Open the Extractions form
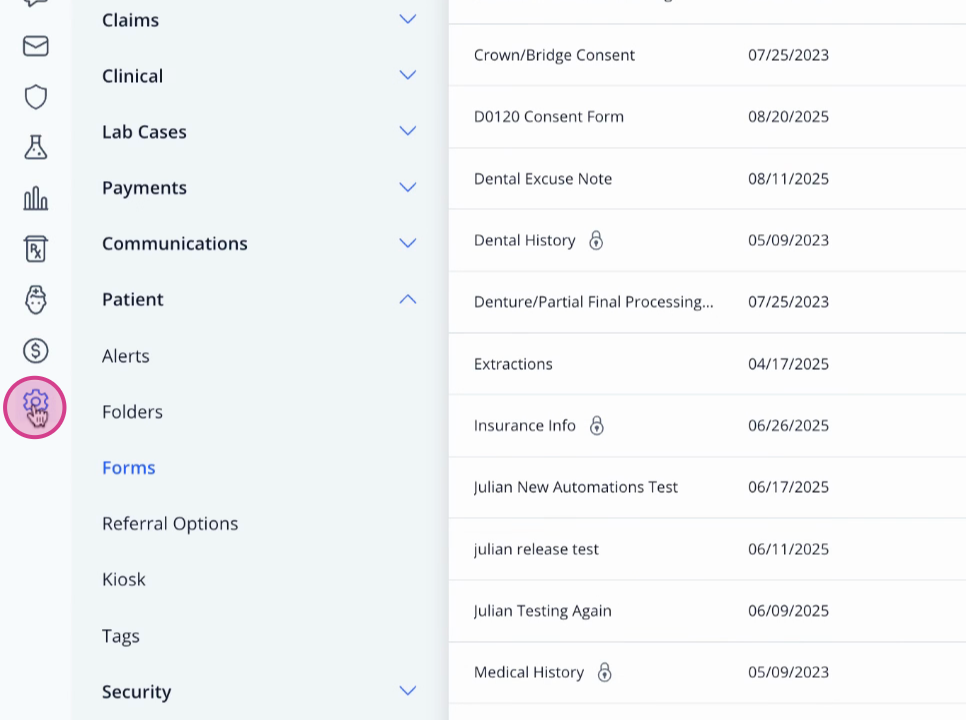966x720 pixels. point(707,364)
